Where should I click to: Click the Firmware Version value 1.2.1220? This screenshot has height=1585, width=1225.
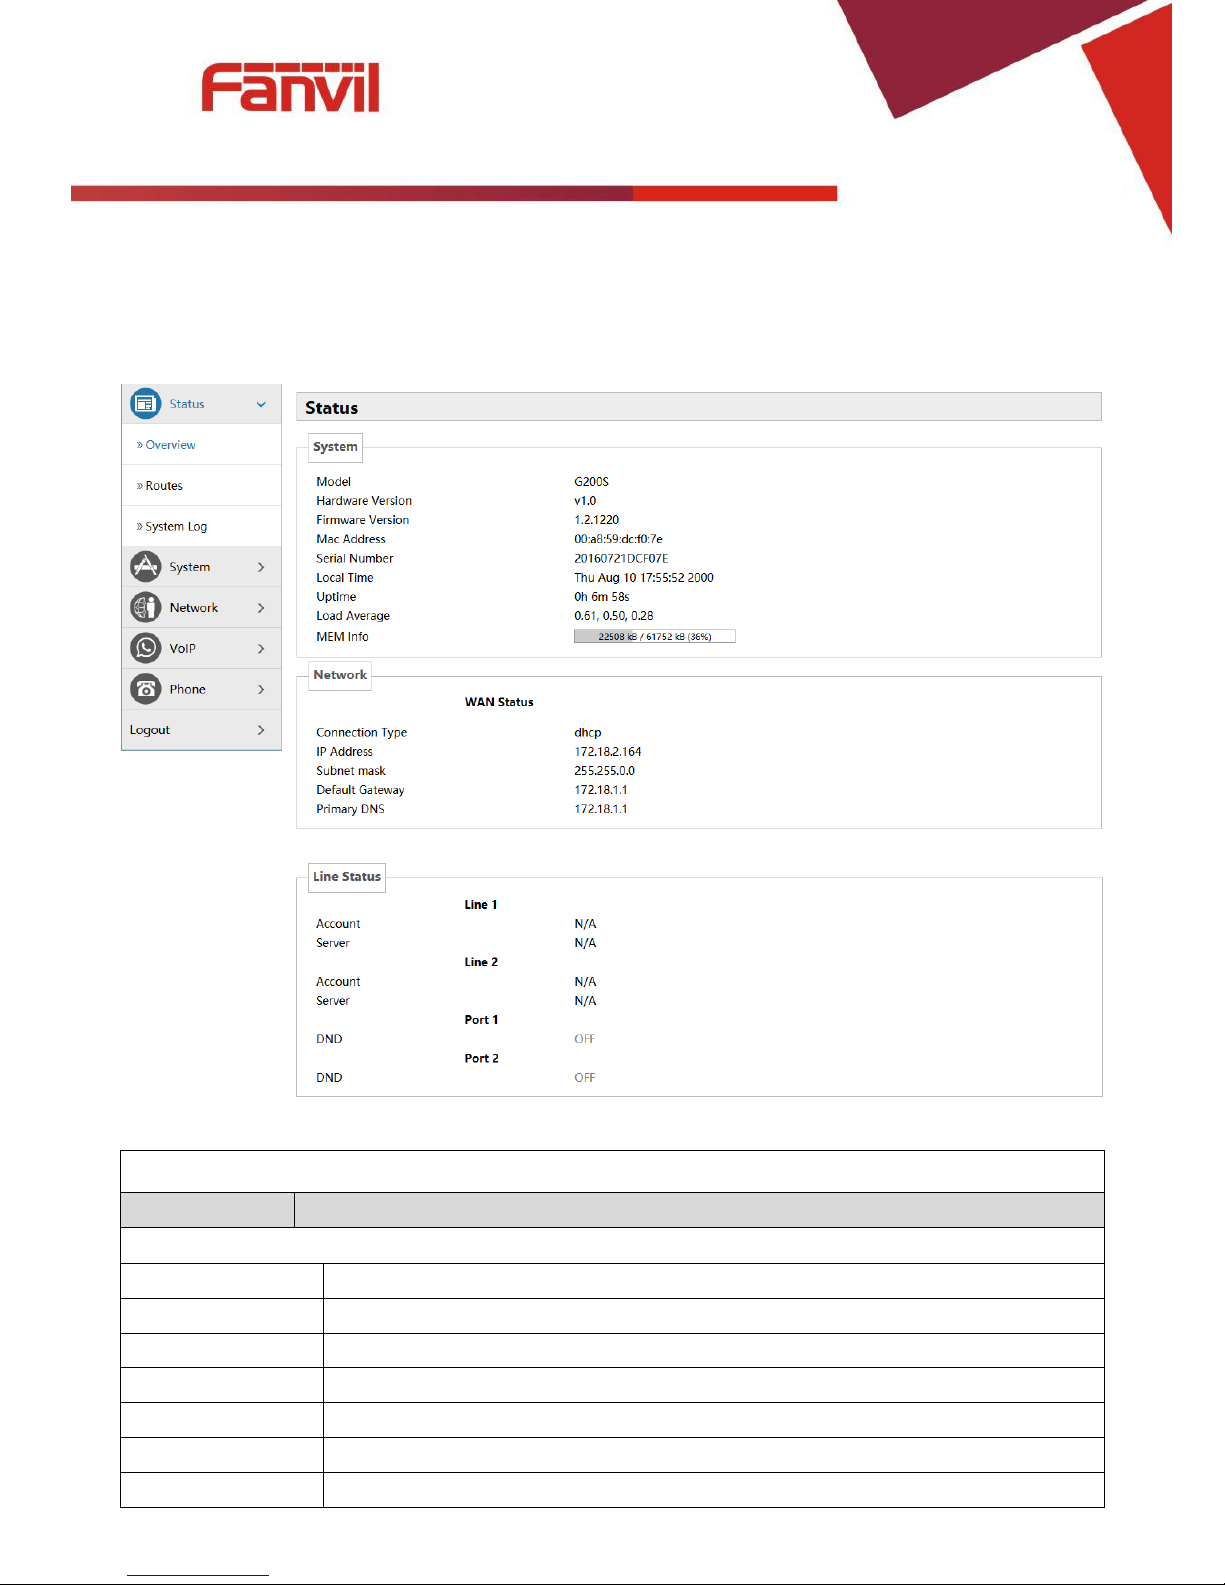tap(597, 520)
